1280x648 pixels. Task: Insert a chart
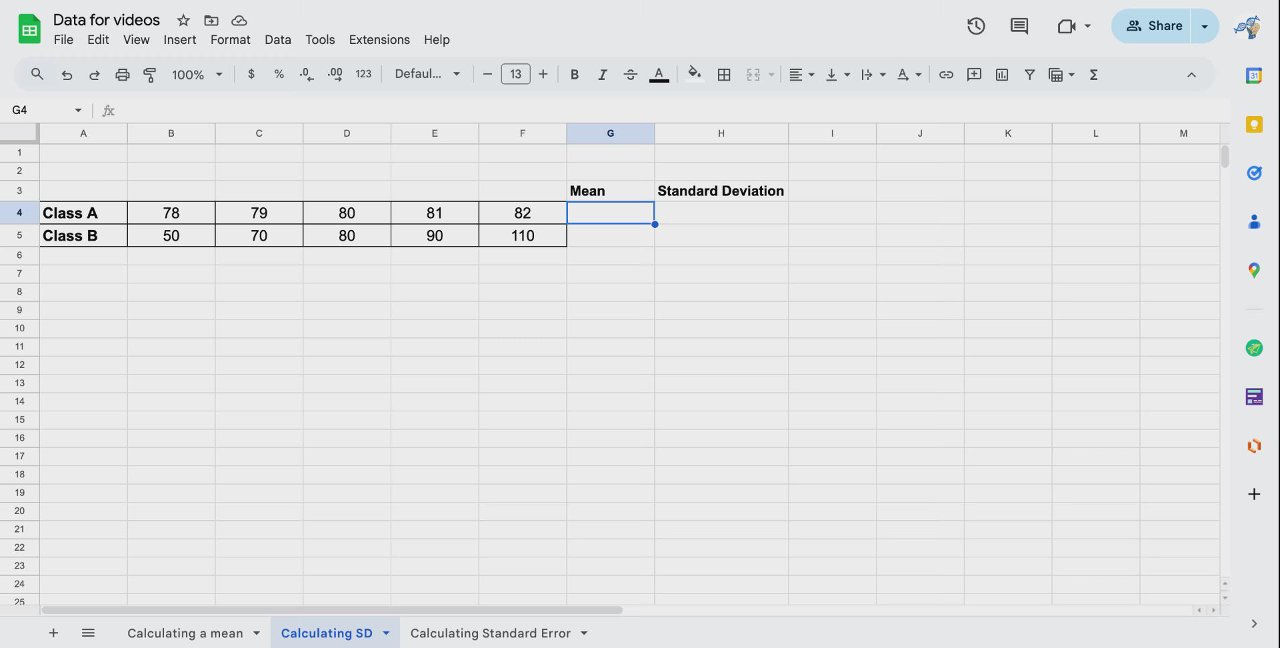pyautogui.click(x=1002, y=74)
